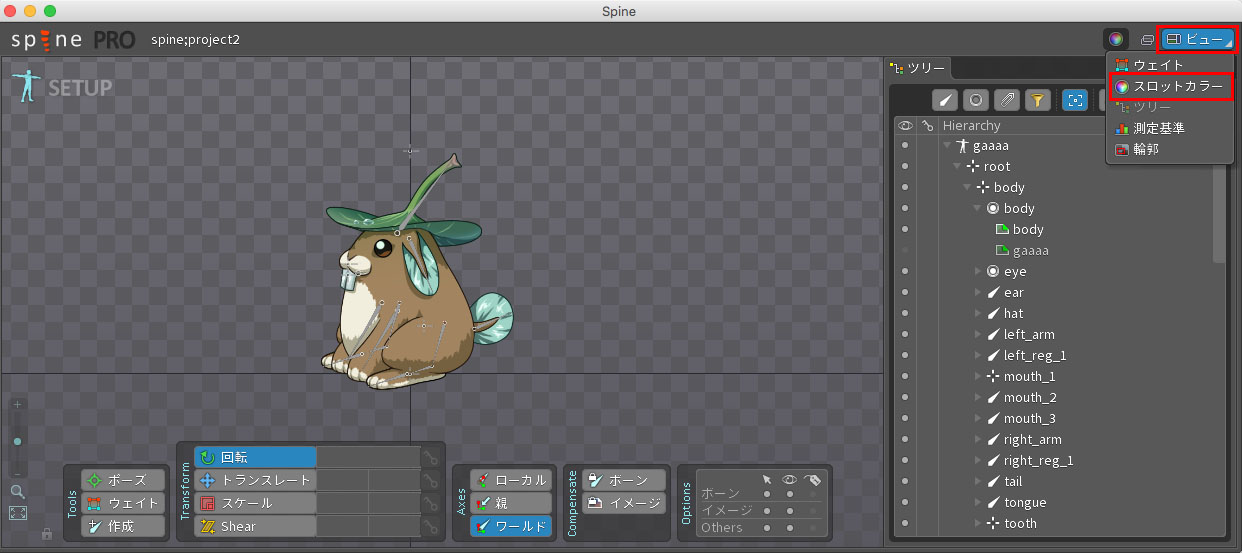Viewport: 1242px width, 553px height.
Task: Choose スロットカラー from the view menu
Action: coord(1170,87)
